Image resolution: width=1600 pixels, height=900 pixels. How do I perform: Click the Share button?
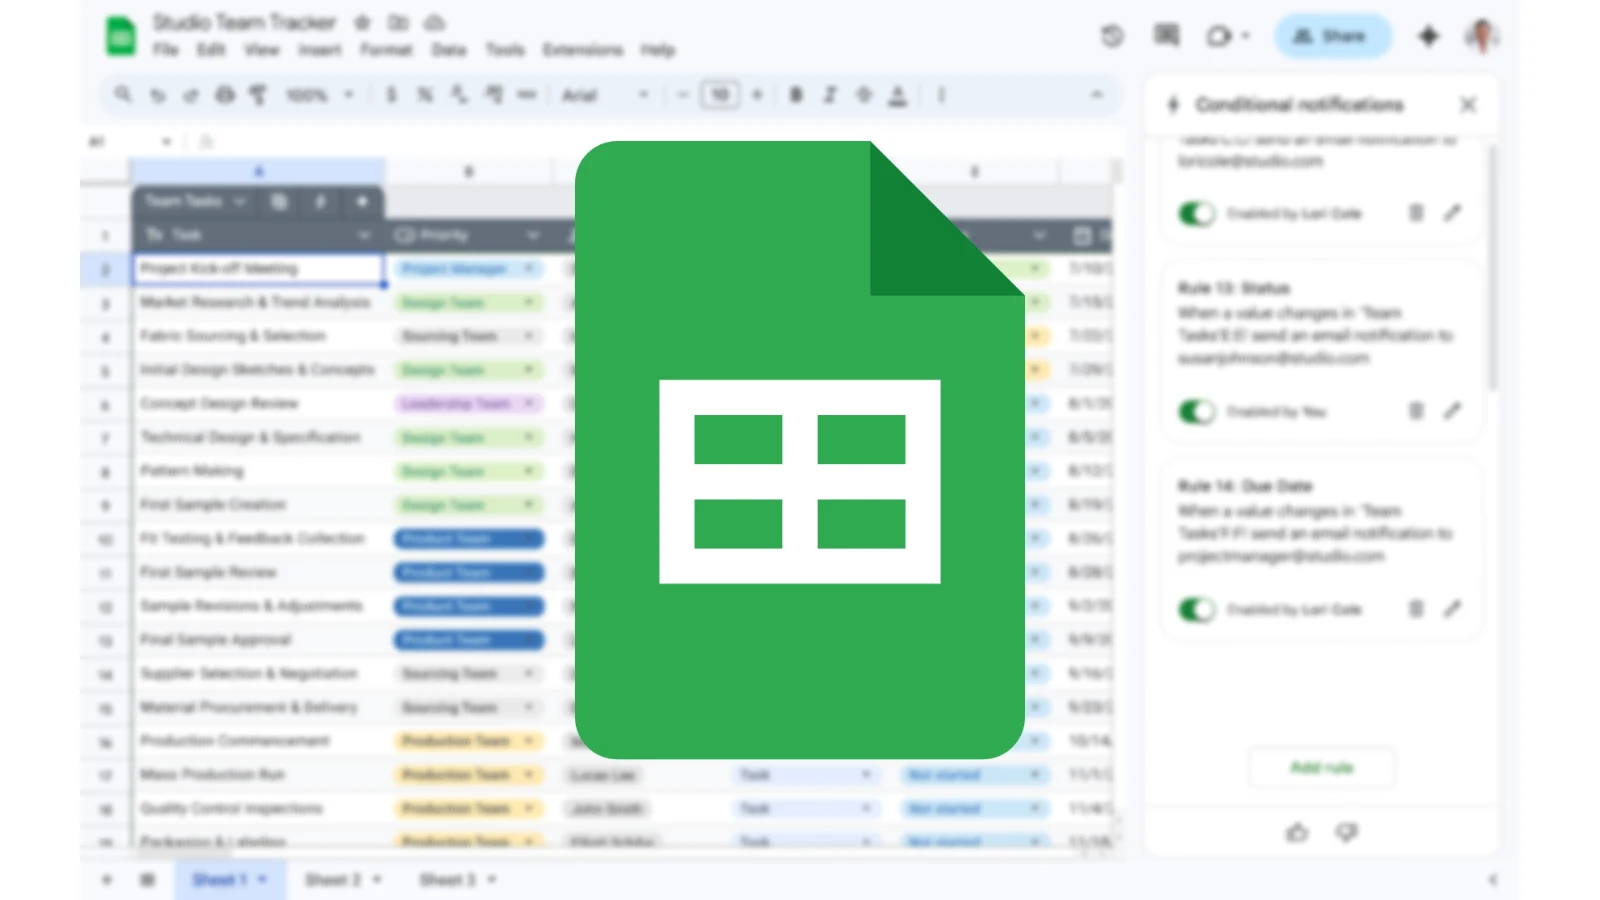[x=1332, y=36]
